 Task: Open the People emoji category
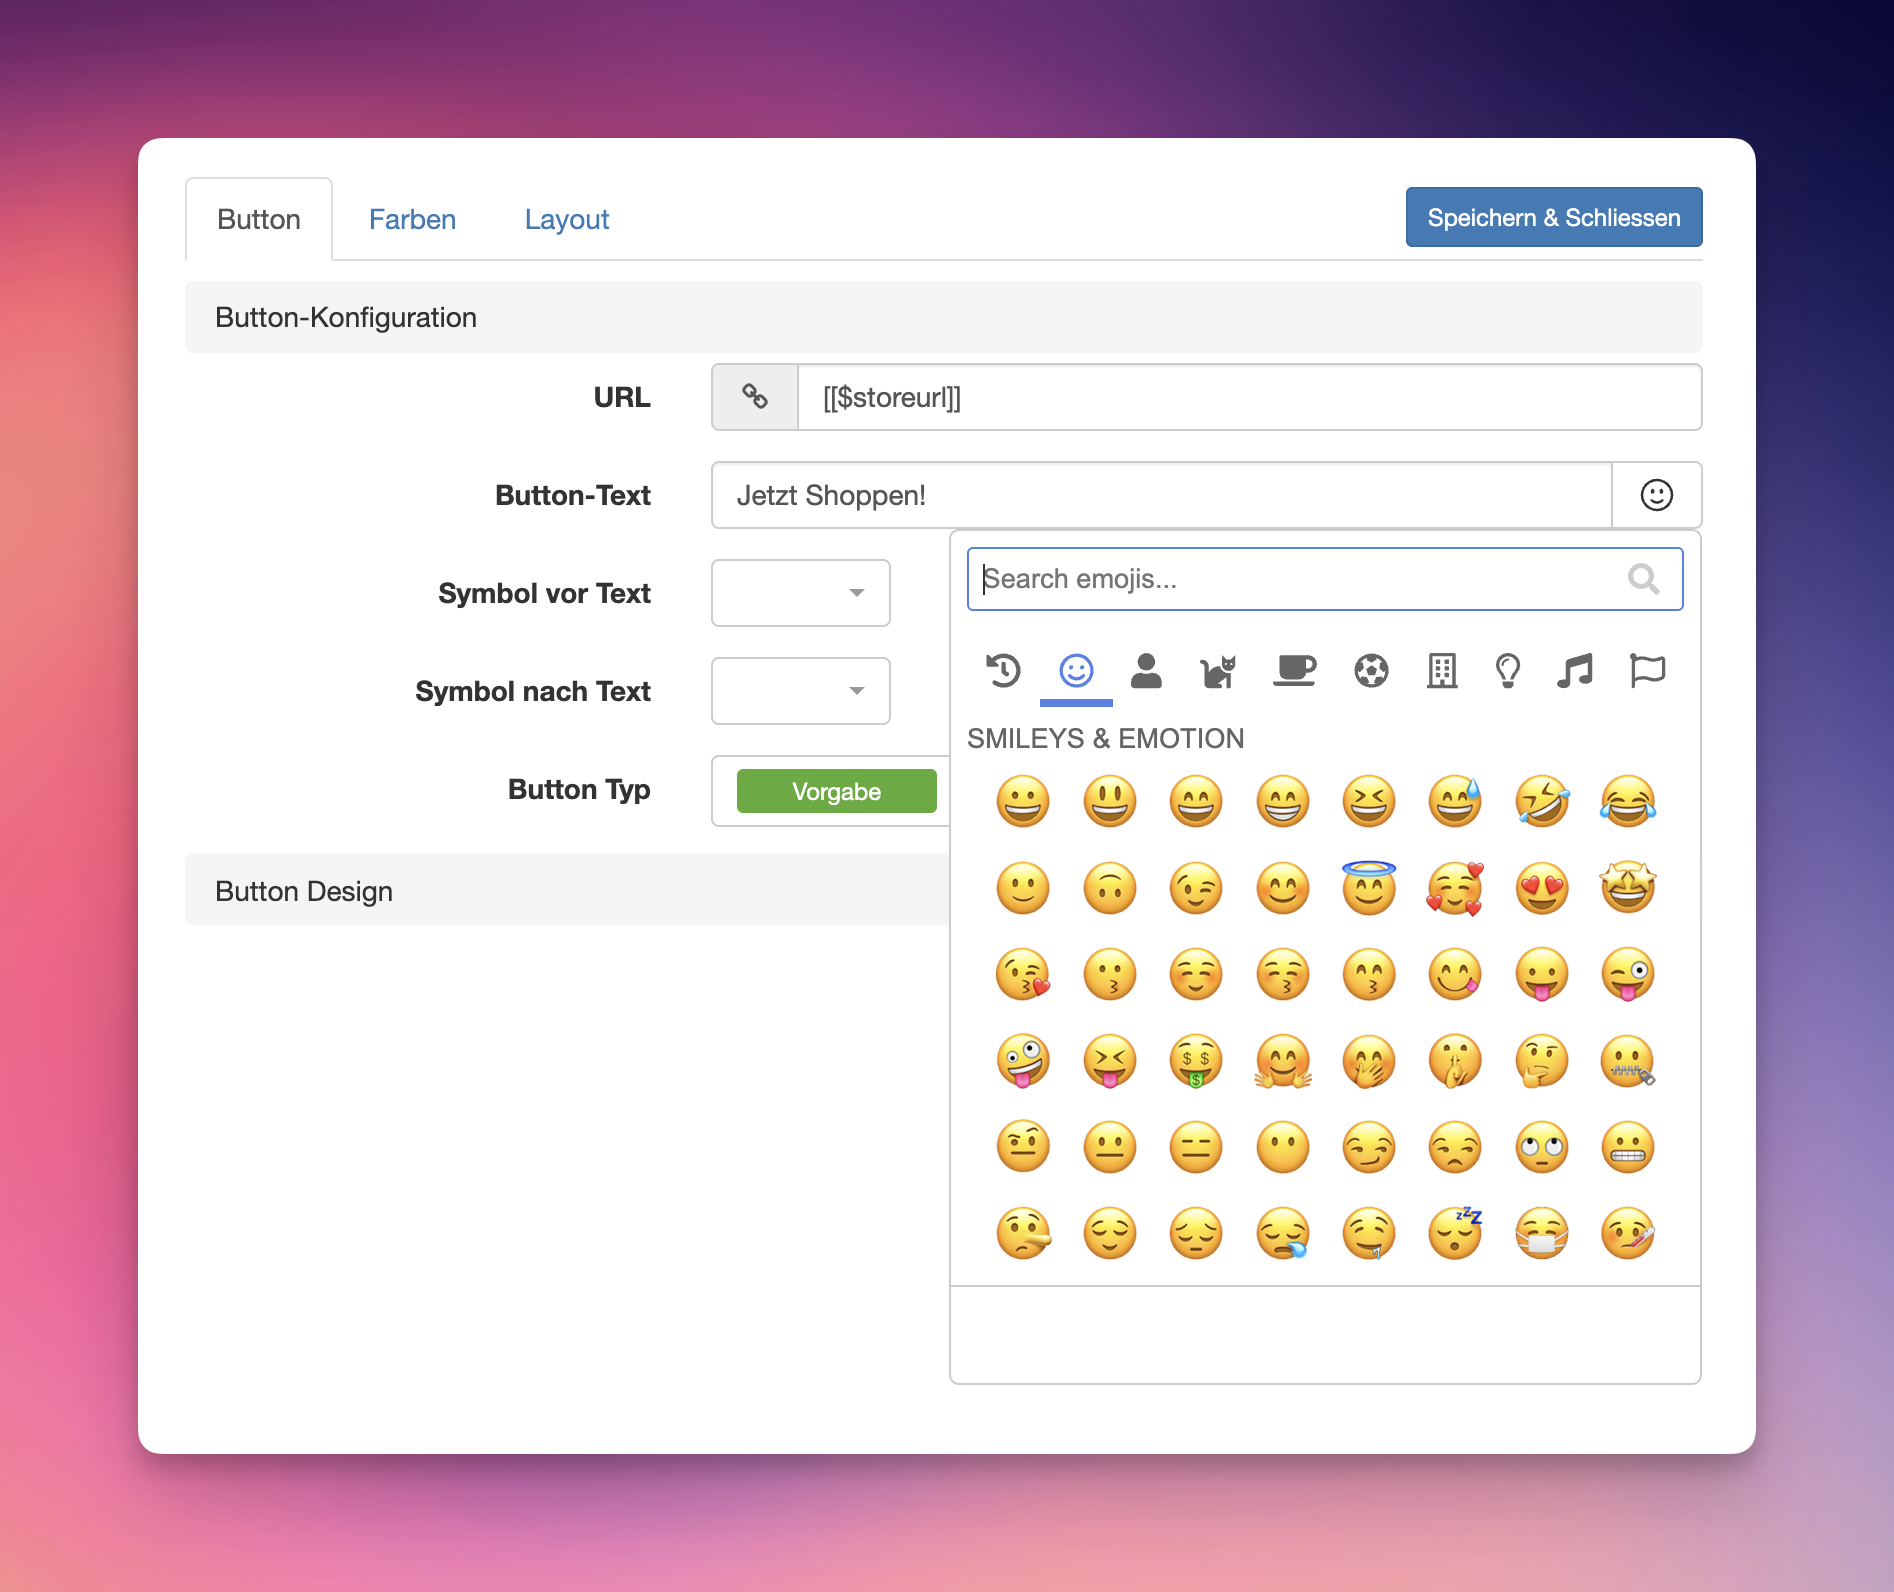pyautogui.click(x=1147, y=670)
